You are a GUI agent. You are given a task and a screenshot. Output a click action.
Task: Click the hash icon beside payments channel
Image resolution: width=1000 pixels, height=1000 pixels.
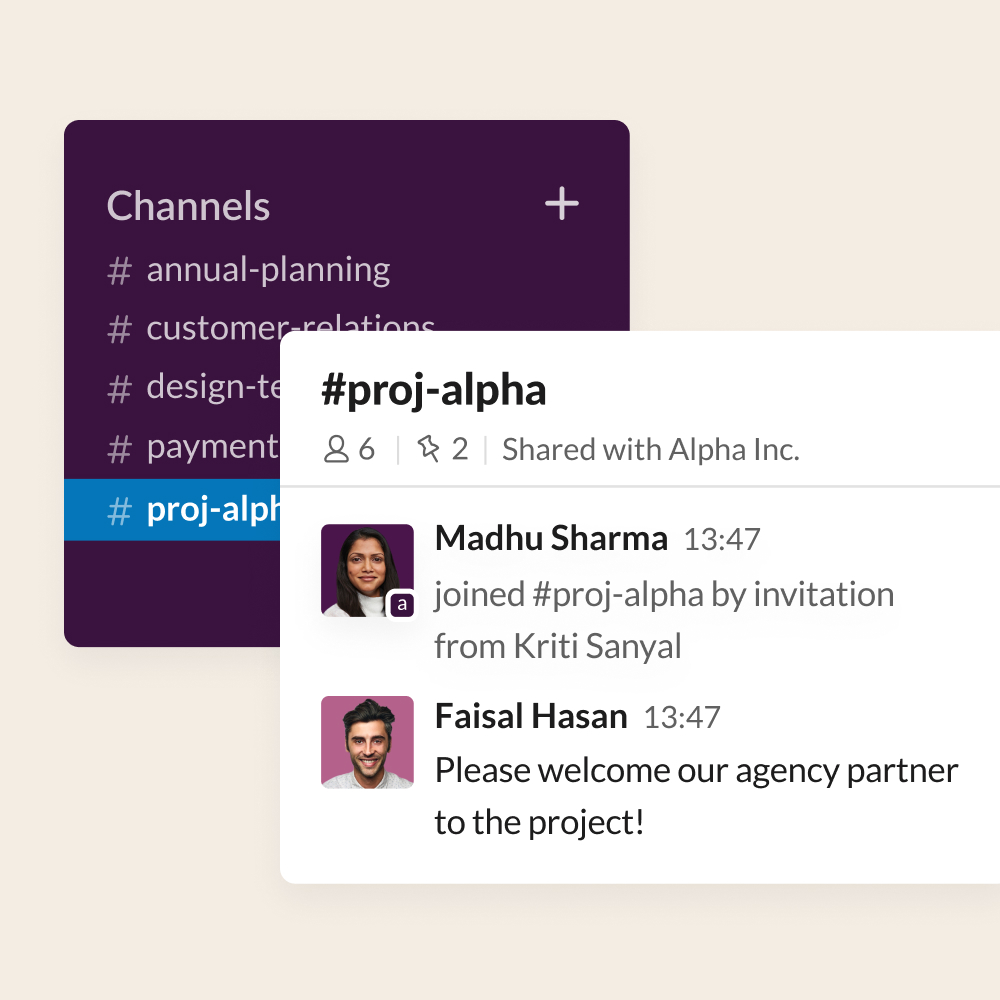pyautogui.click(x=118, y=448)
